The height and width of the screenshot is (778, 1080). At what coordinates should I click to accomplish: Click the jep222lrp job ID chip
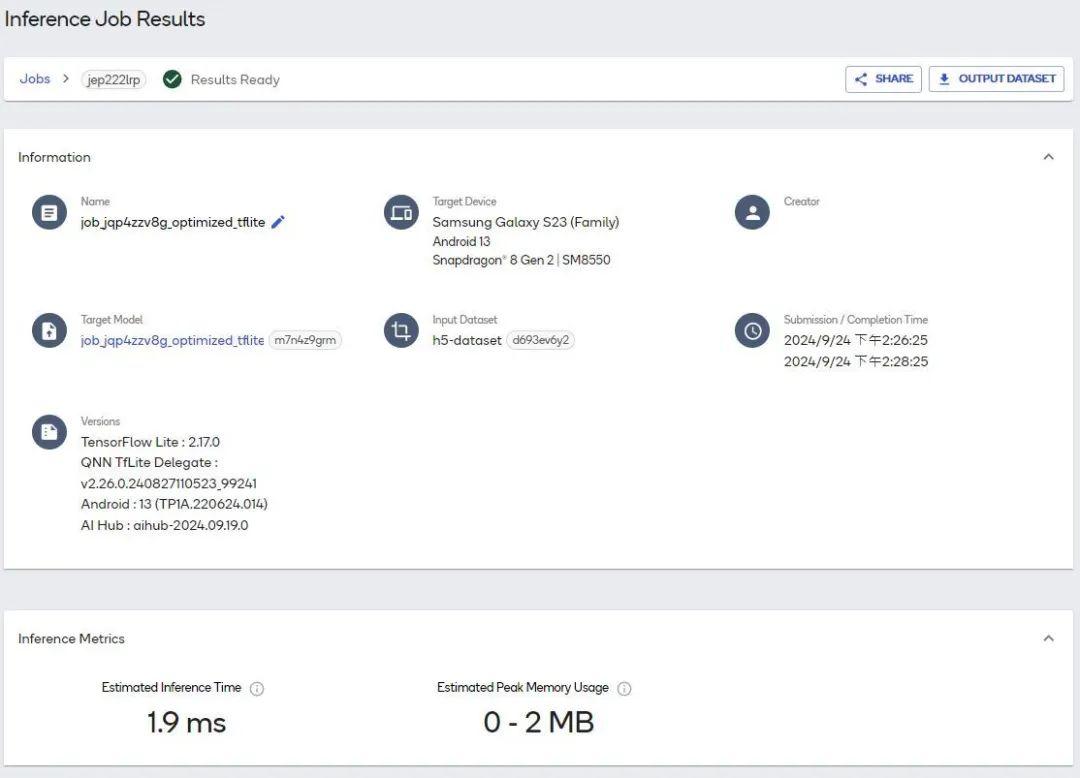click(x=114, y=80)
